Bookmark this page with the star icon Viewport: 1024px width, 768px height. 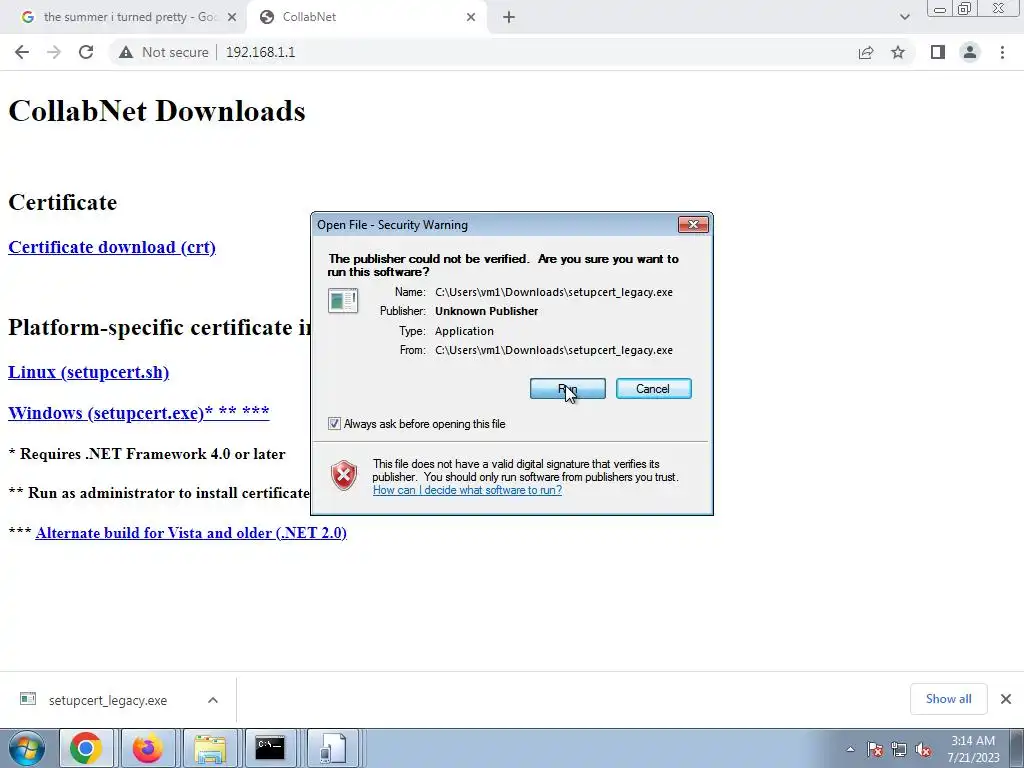coord(898,52)
